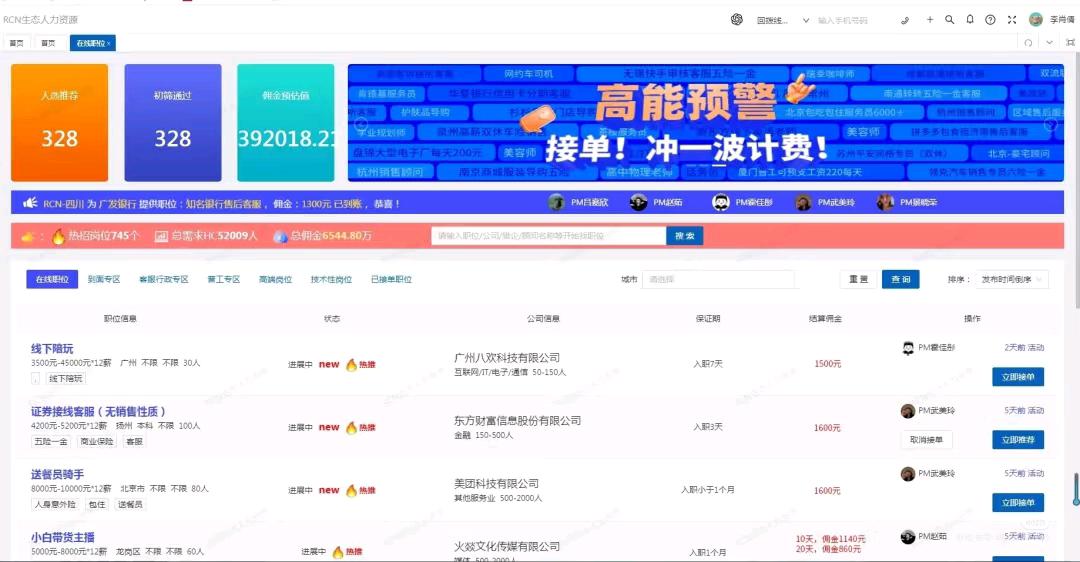Open help question mark icon
This screenshot has height=562, width=1080.
(x=990, y=20)
